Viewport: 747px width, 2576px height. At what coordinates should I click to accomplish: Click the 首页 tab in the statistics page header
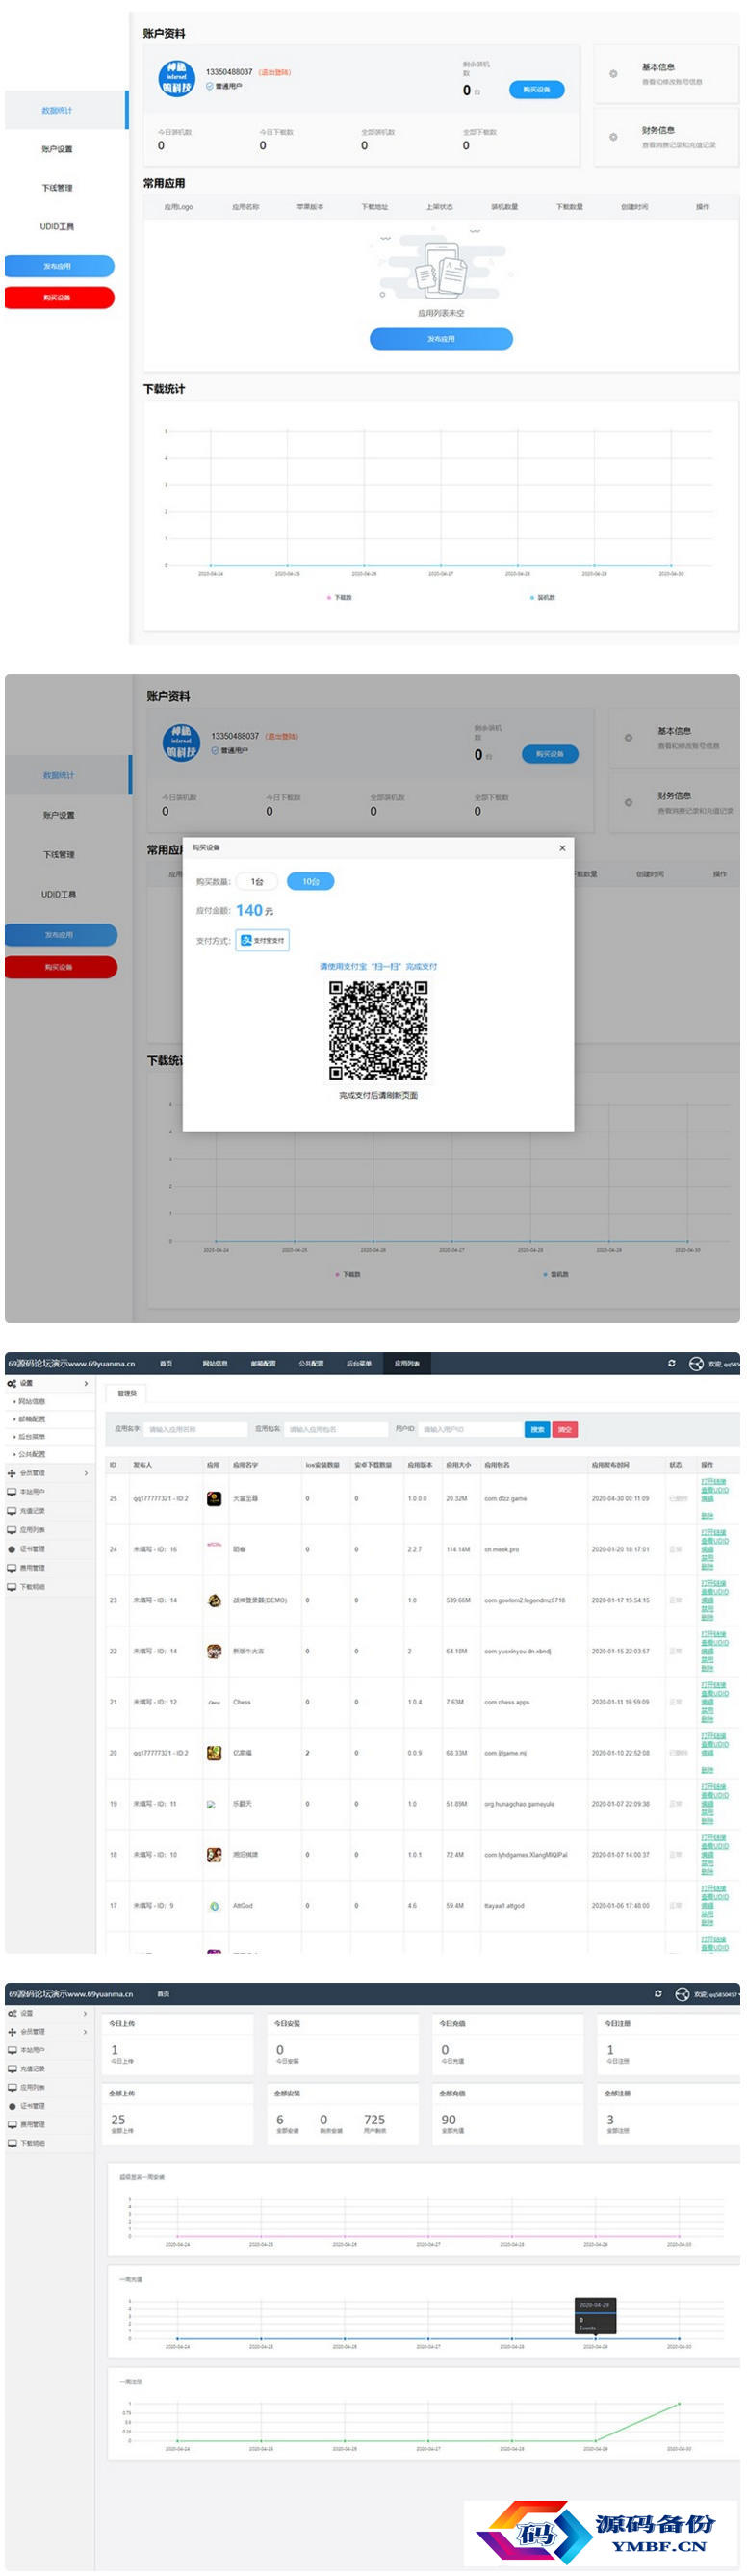[x=163, y=1994]
